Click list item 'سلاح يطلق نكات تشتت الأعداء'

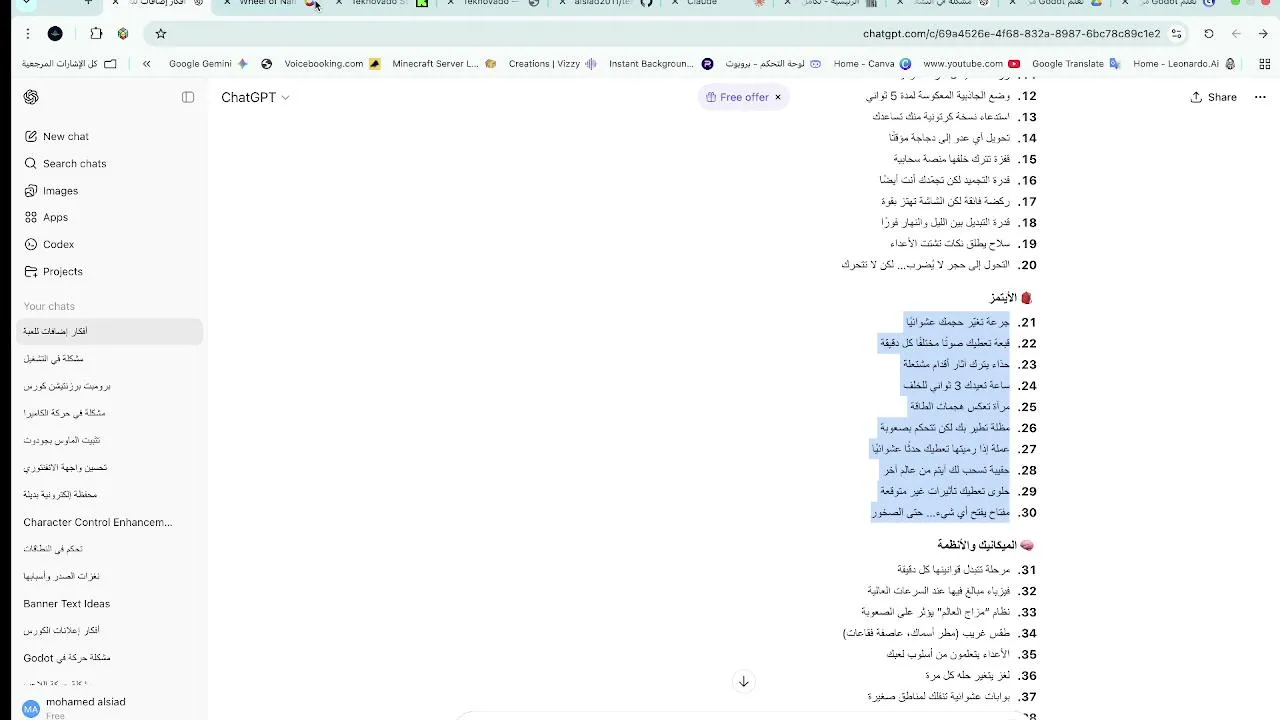coord(949,243)
